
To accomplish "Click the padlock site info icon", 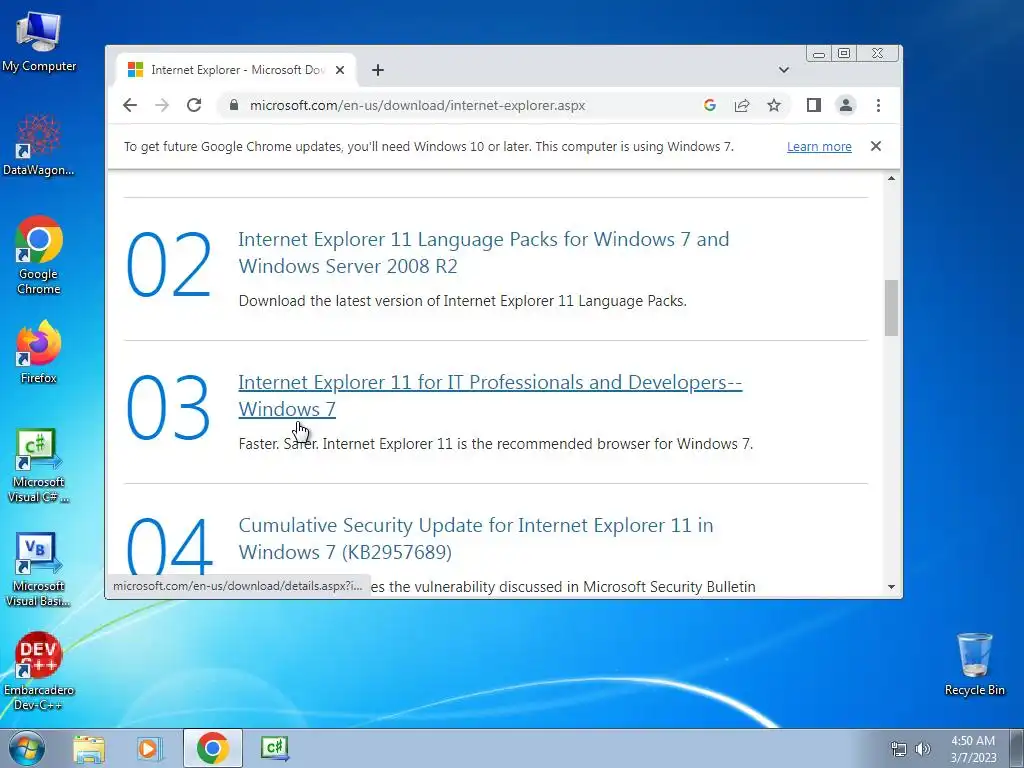I will pos(234,105).
